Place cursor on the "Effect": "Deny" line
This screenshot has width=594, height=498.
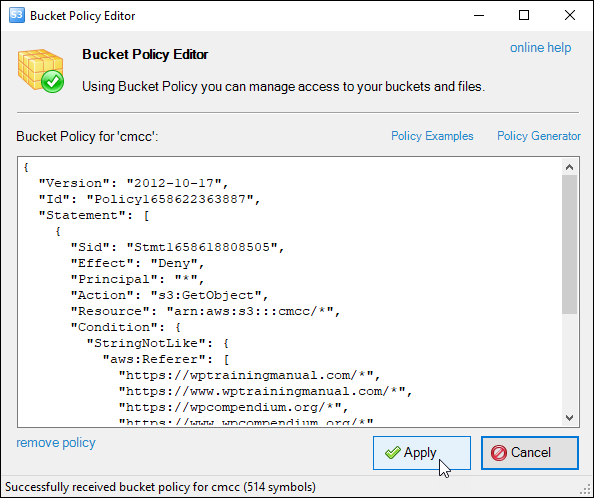138,264
